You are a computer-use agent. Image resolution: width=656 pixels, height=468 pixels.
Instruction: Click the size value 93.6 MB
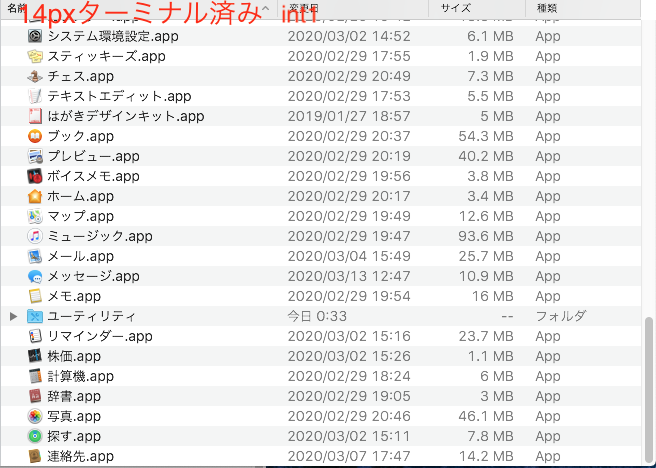[x=486, y=236]
